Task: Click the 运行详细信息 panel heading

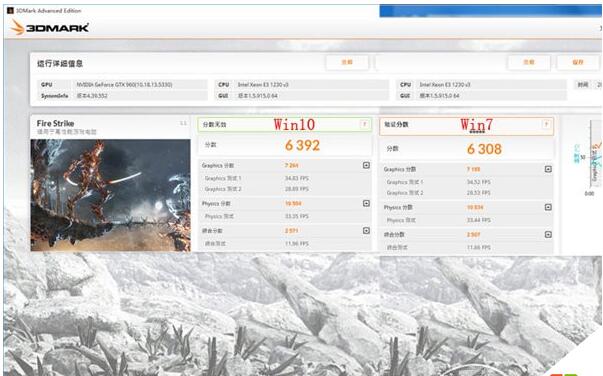Action: [x=60, y=63]
